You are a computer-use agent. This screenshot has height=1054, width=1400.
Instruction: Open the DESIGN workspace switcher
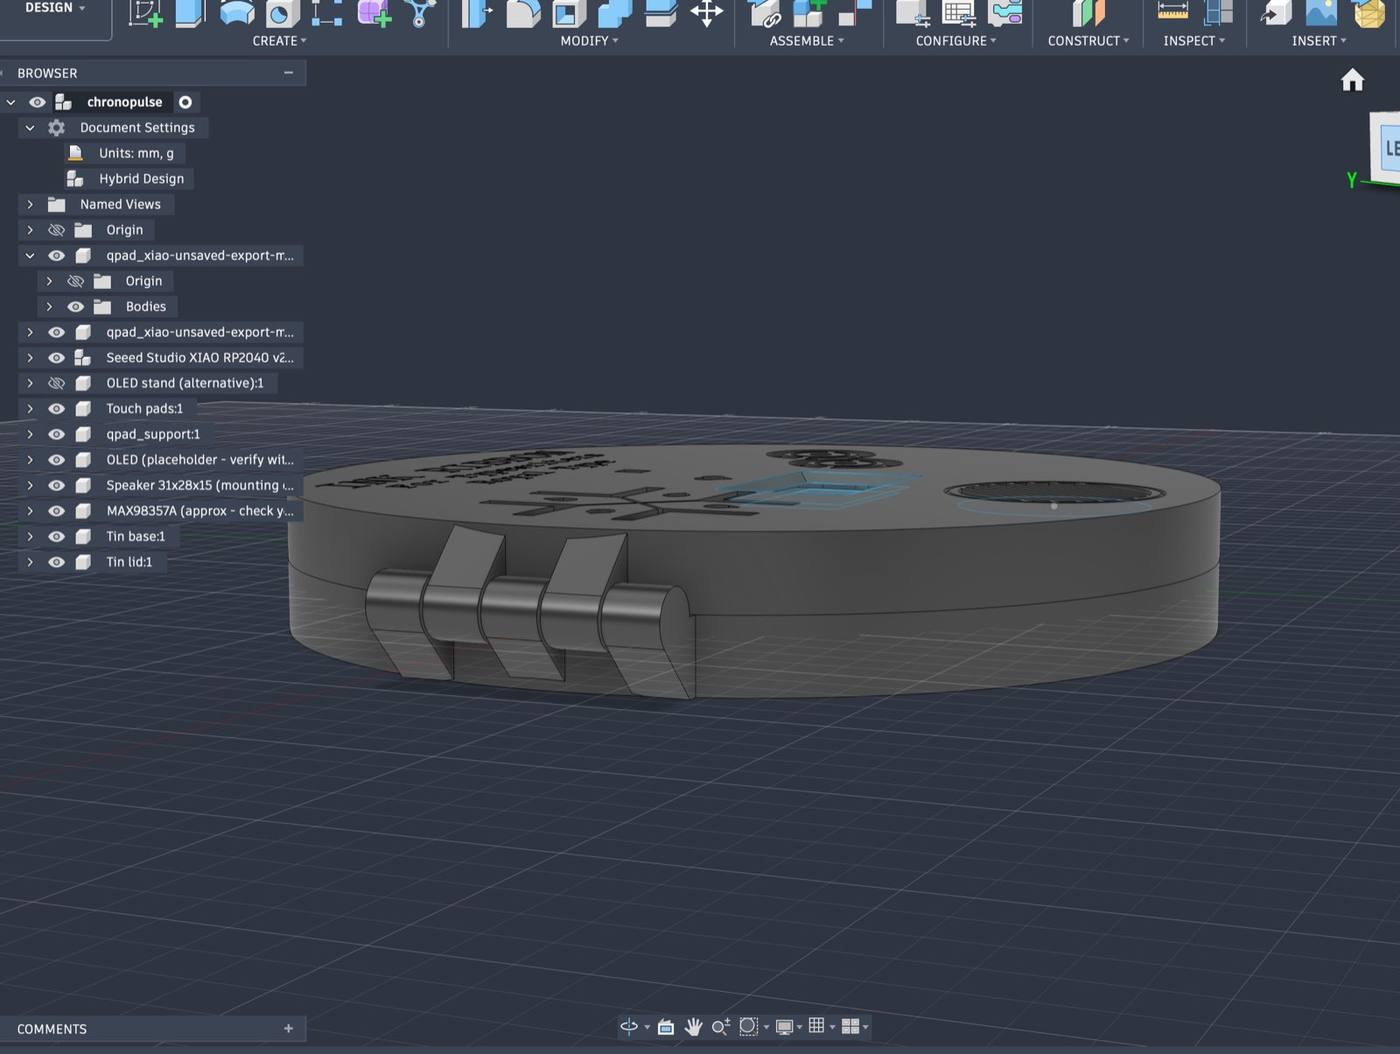(54, 8)
